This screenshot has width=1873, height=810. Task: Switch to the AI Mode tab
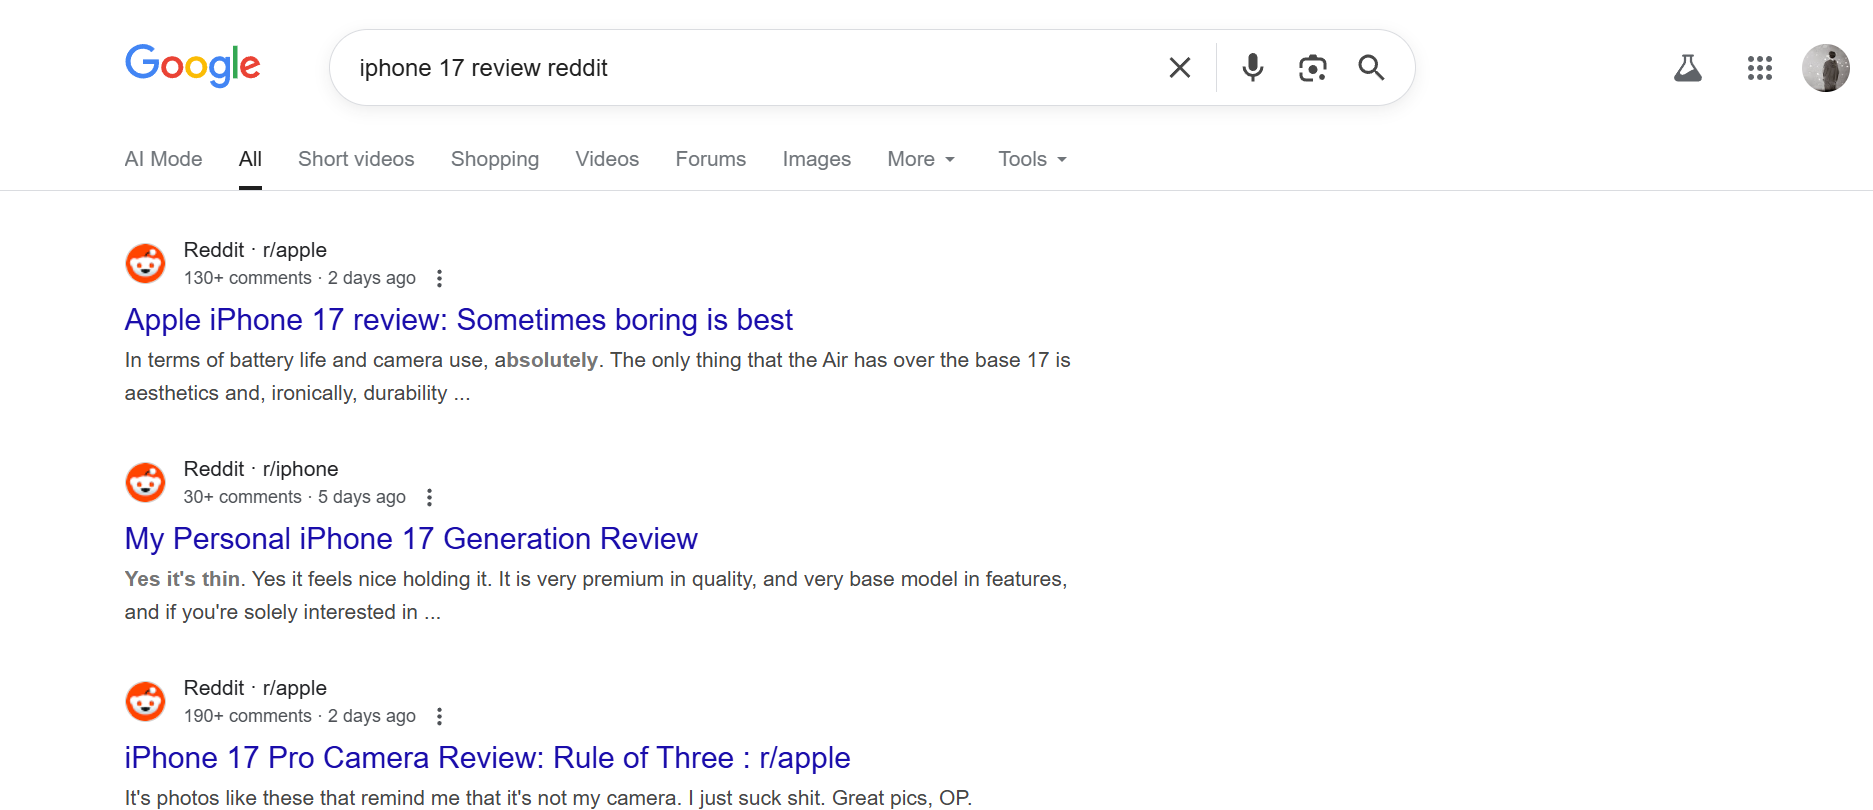click(x=163, y=159)
